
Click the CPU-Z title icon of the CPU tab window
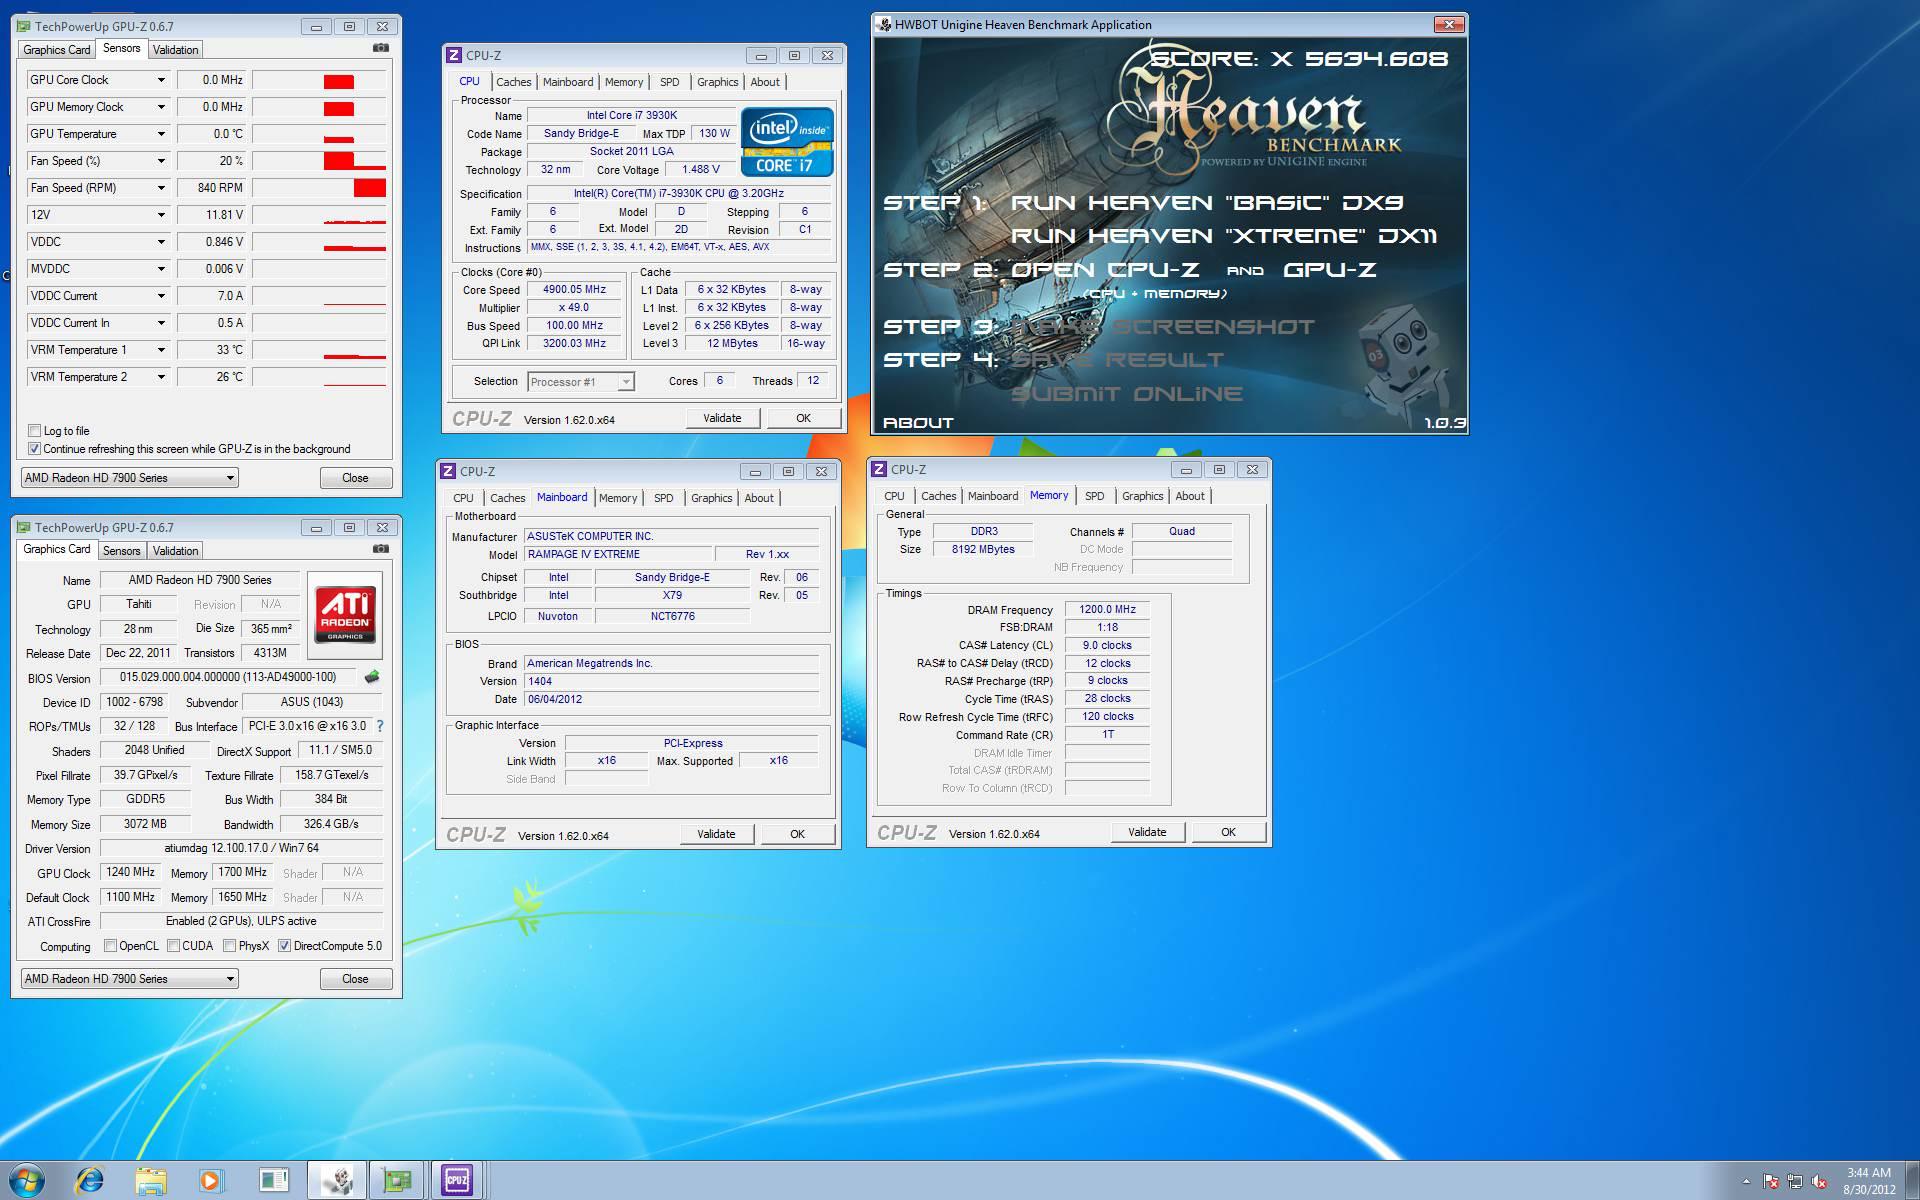454,55
